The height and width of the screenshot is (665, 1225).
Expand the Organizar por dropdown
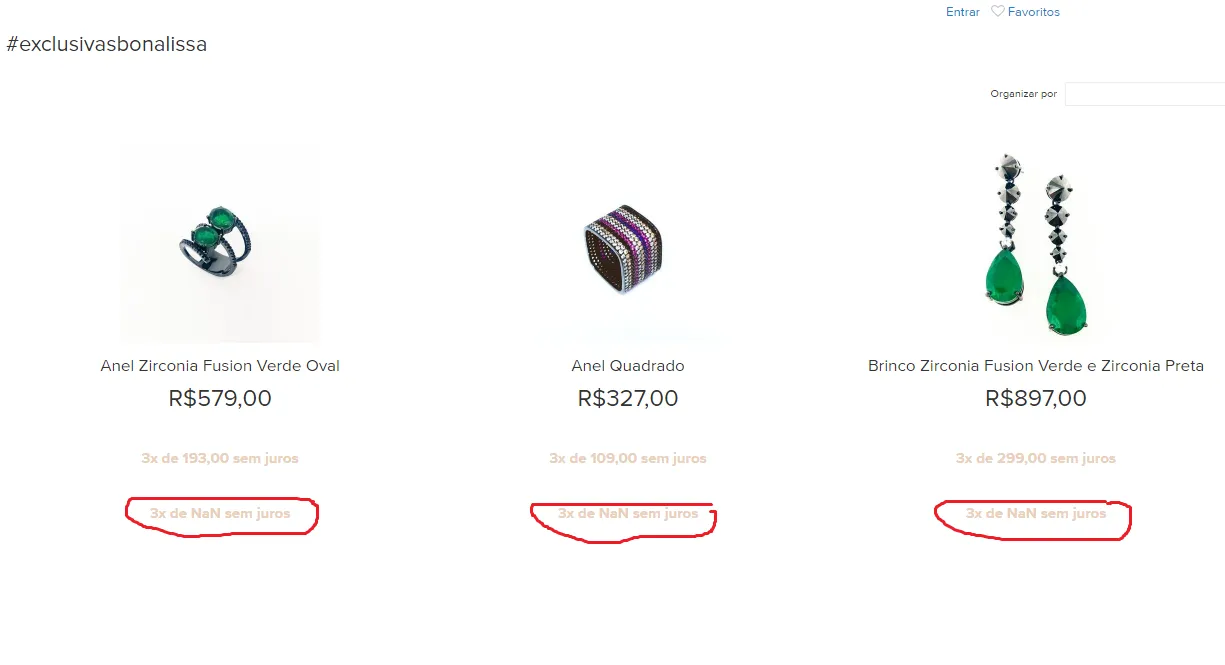coord(1144,94)
